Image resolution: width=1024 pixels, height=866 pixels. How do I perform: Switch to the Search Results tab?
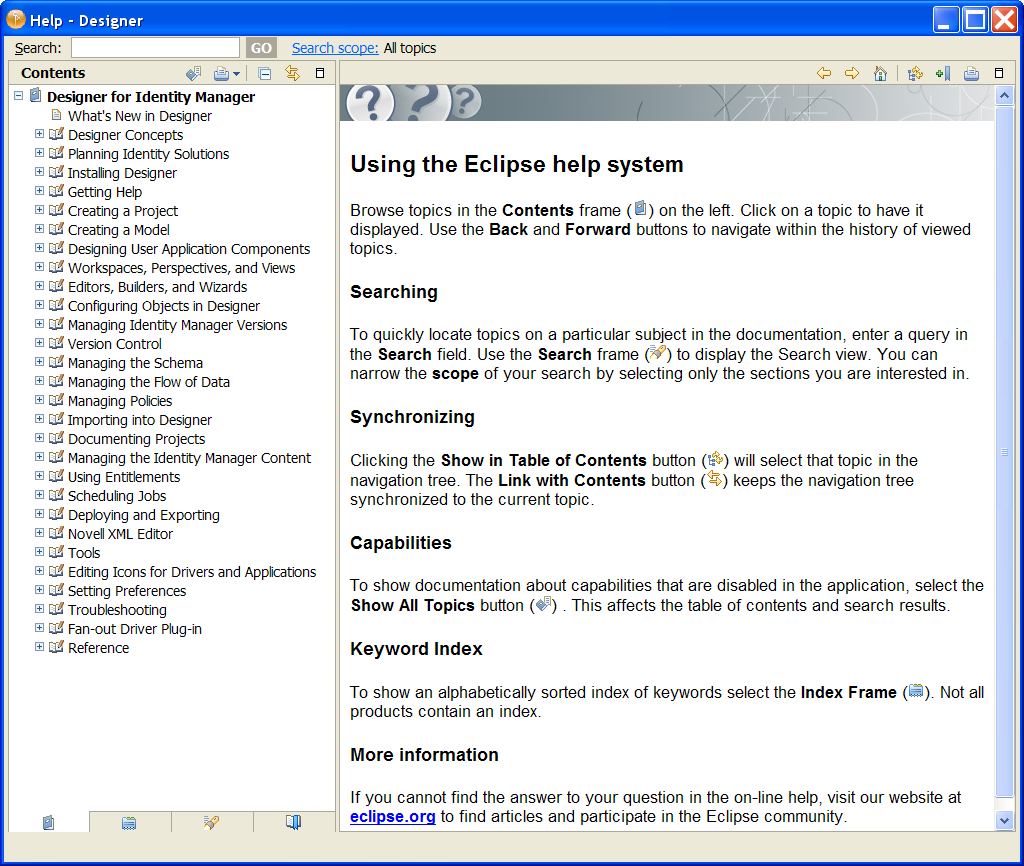point(211,822)
